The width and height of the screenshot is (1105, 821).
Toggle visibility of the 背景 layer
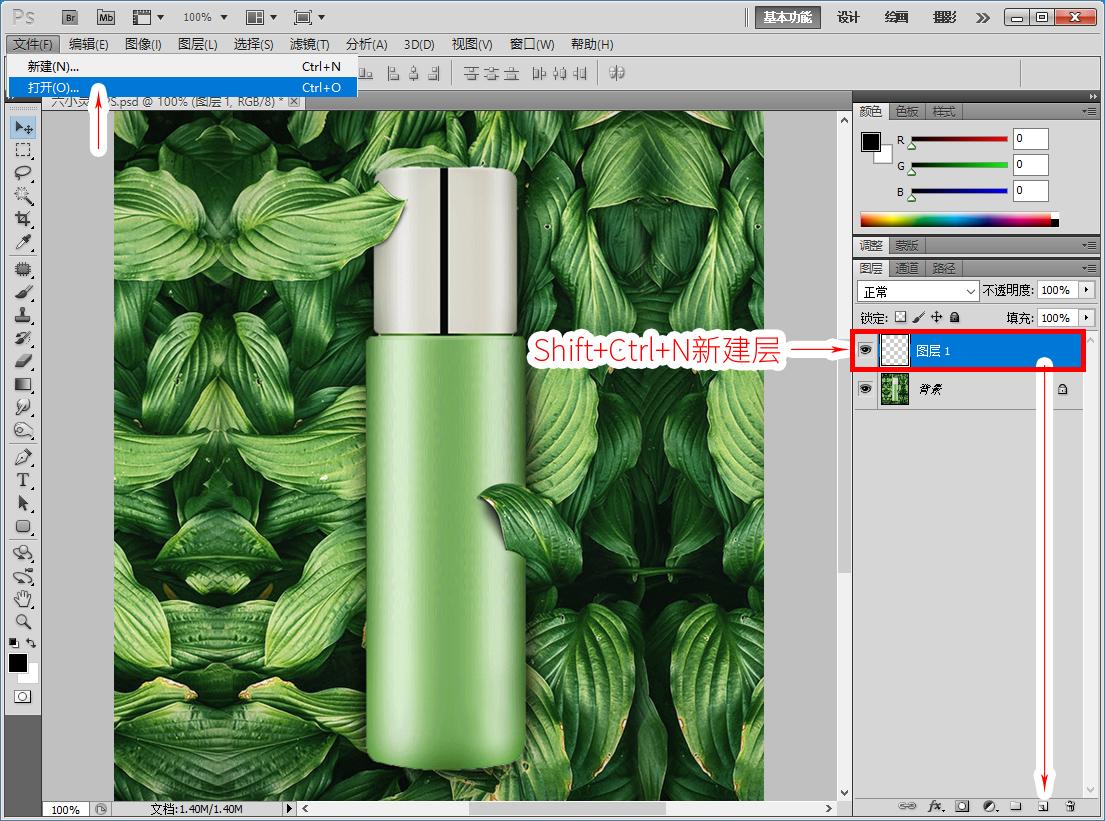point(865,389)
